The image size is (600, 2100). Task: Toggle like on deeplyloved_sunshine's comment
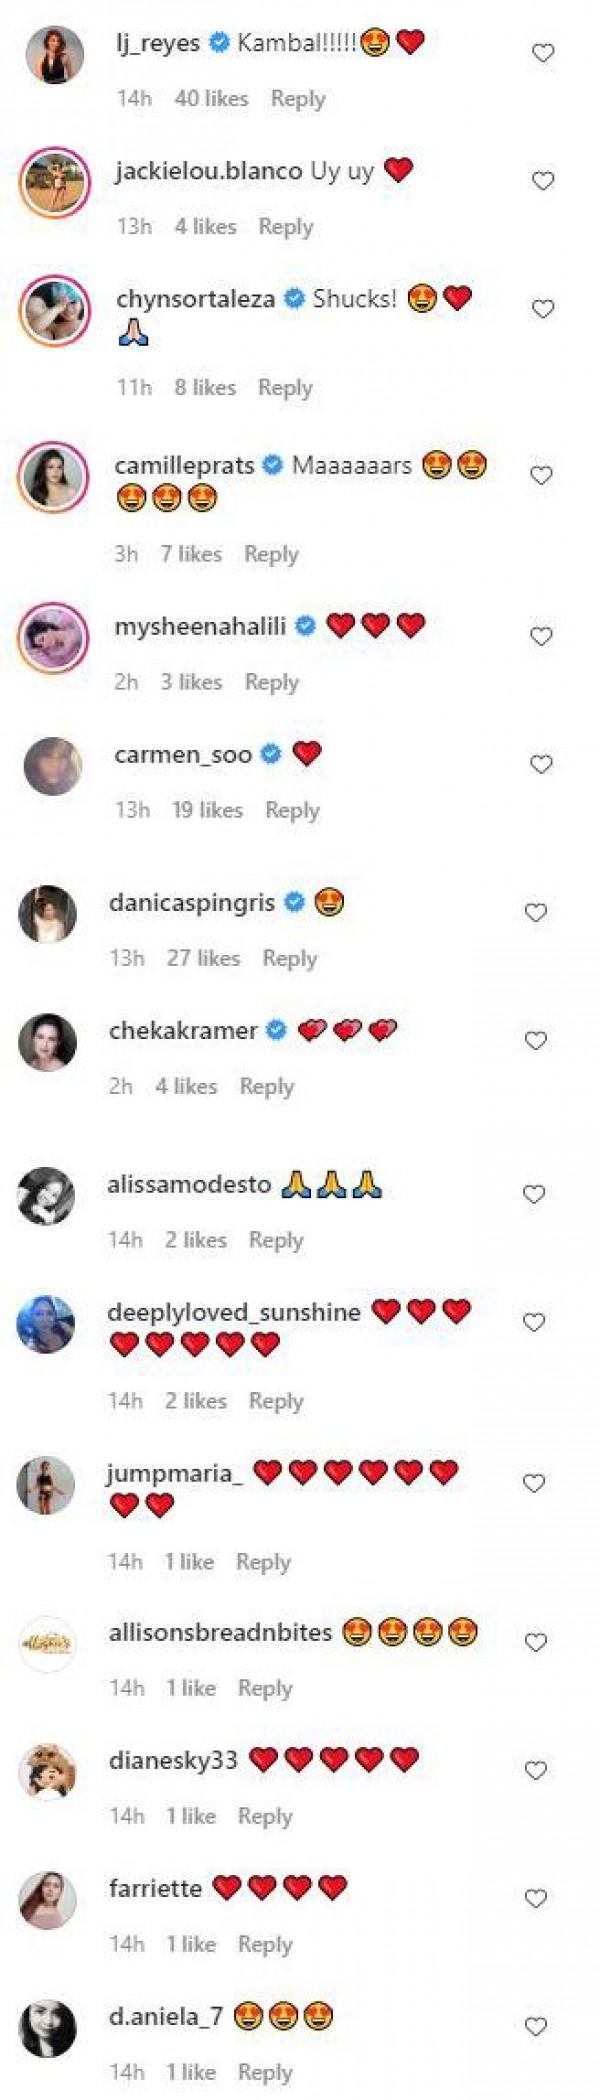[x=535, y=1323]
